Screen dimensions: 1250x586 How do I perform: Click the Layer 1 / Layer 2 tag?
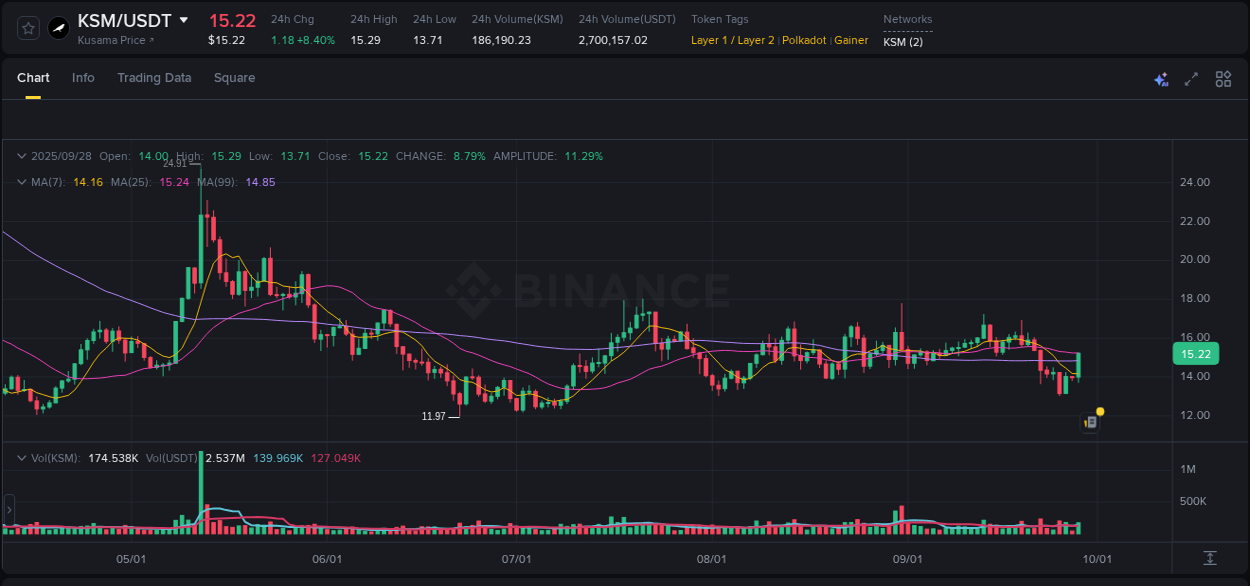(732, 40)
